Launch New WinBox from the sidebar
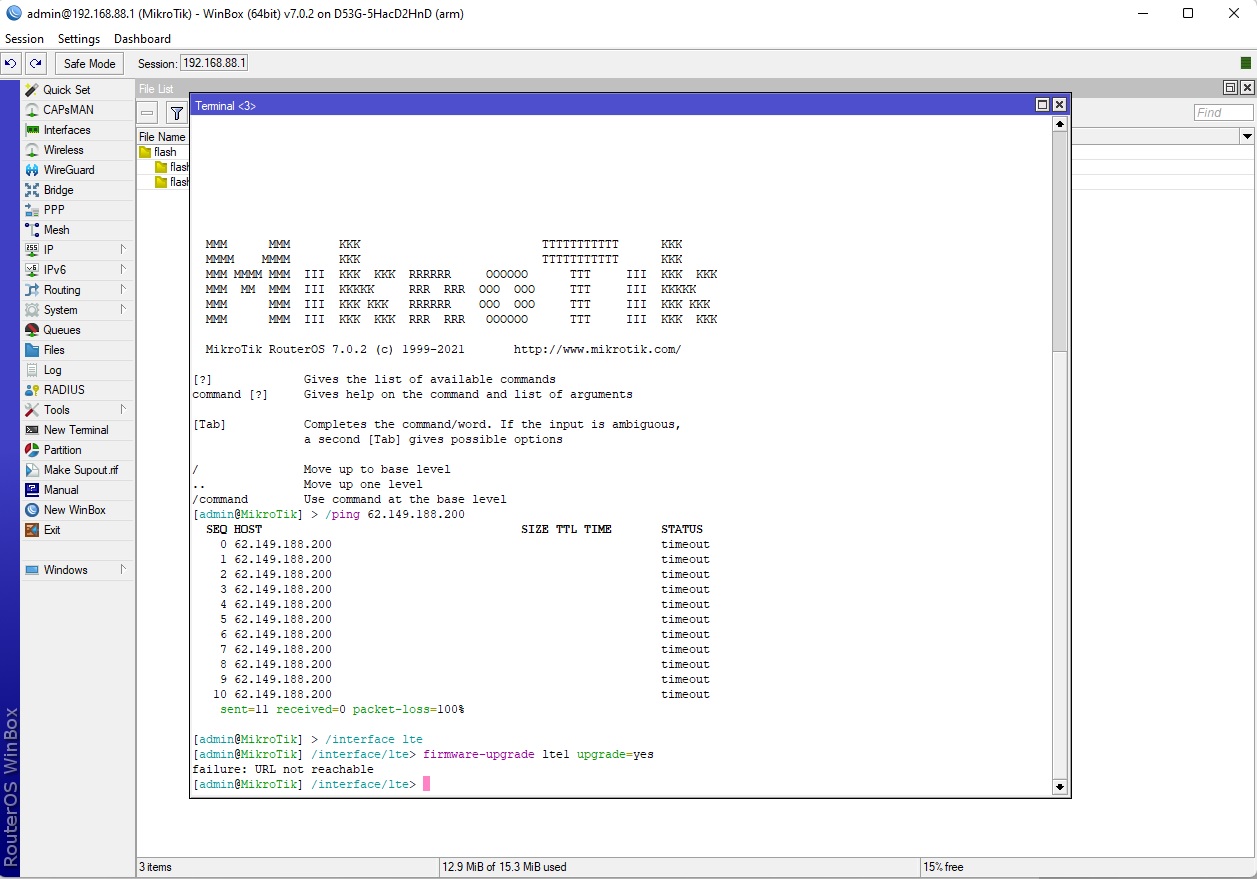Screen dimensions: 1257x879 point(77,510)
